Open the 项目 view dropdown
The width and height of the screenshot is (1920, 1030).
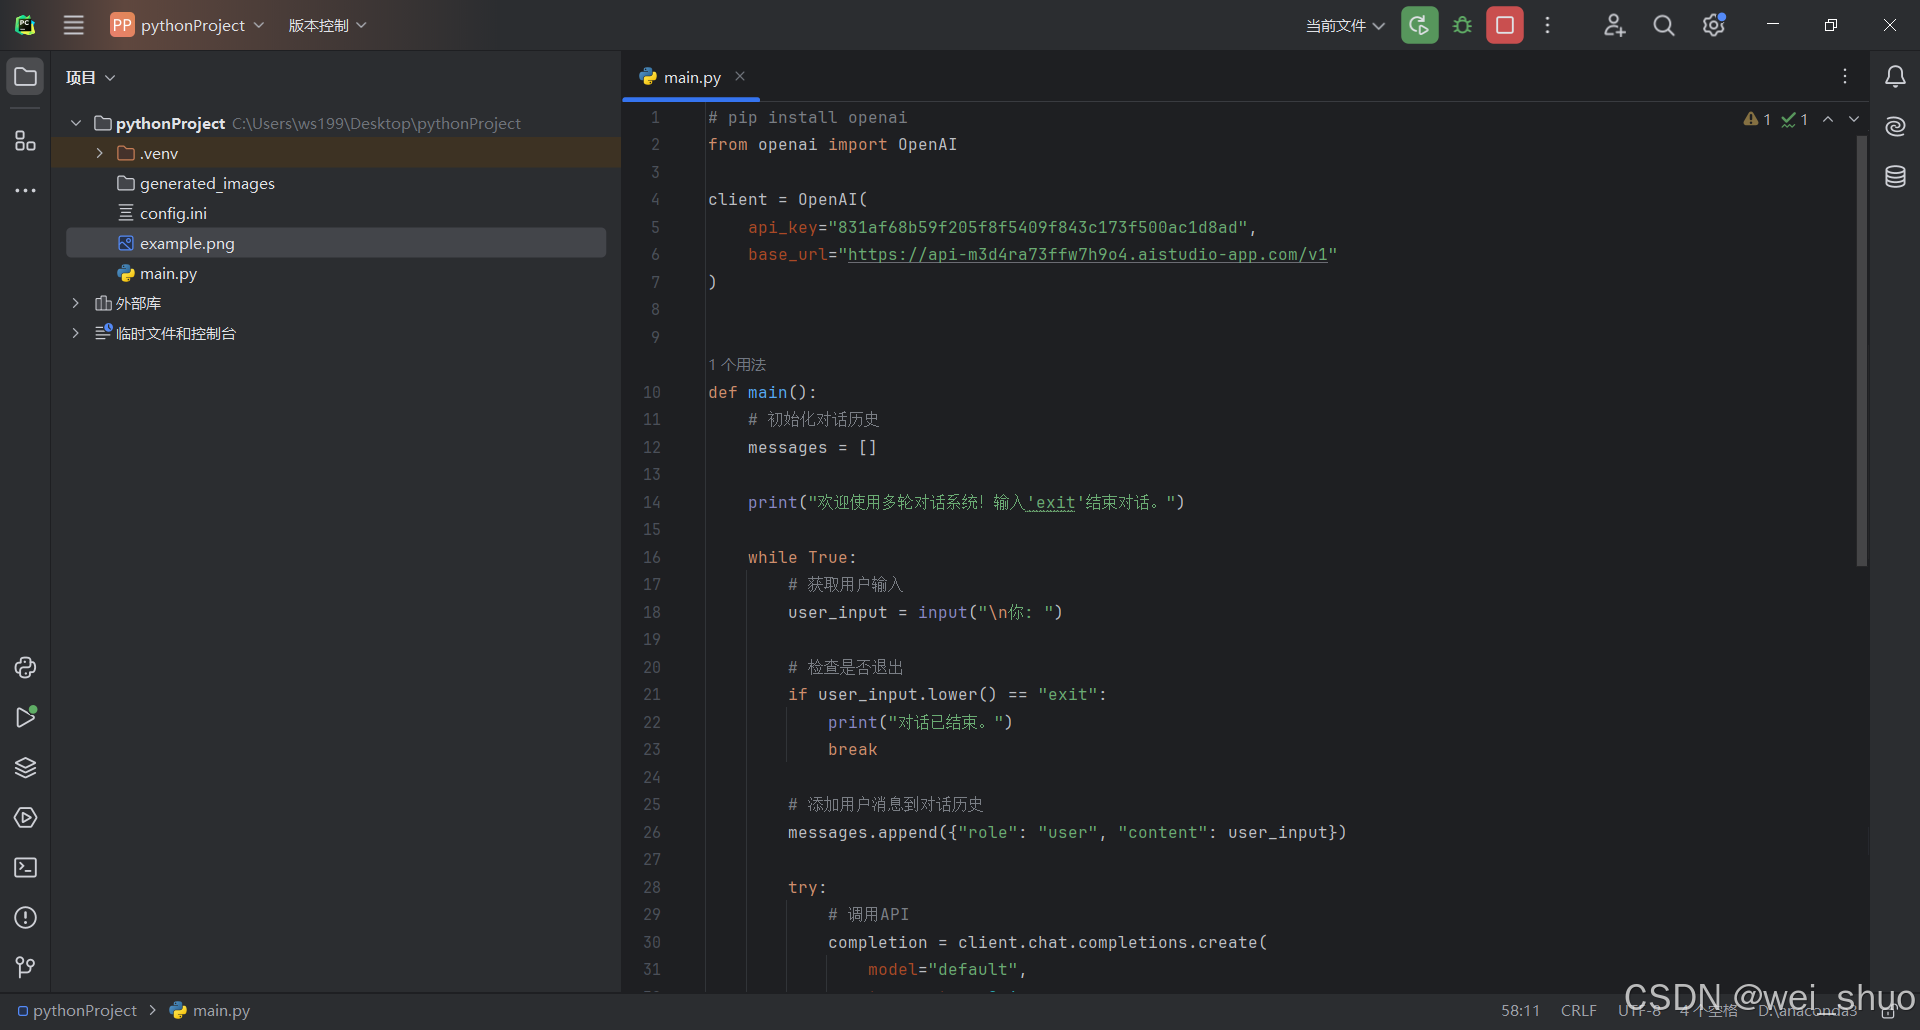(90, 77)
